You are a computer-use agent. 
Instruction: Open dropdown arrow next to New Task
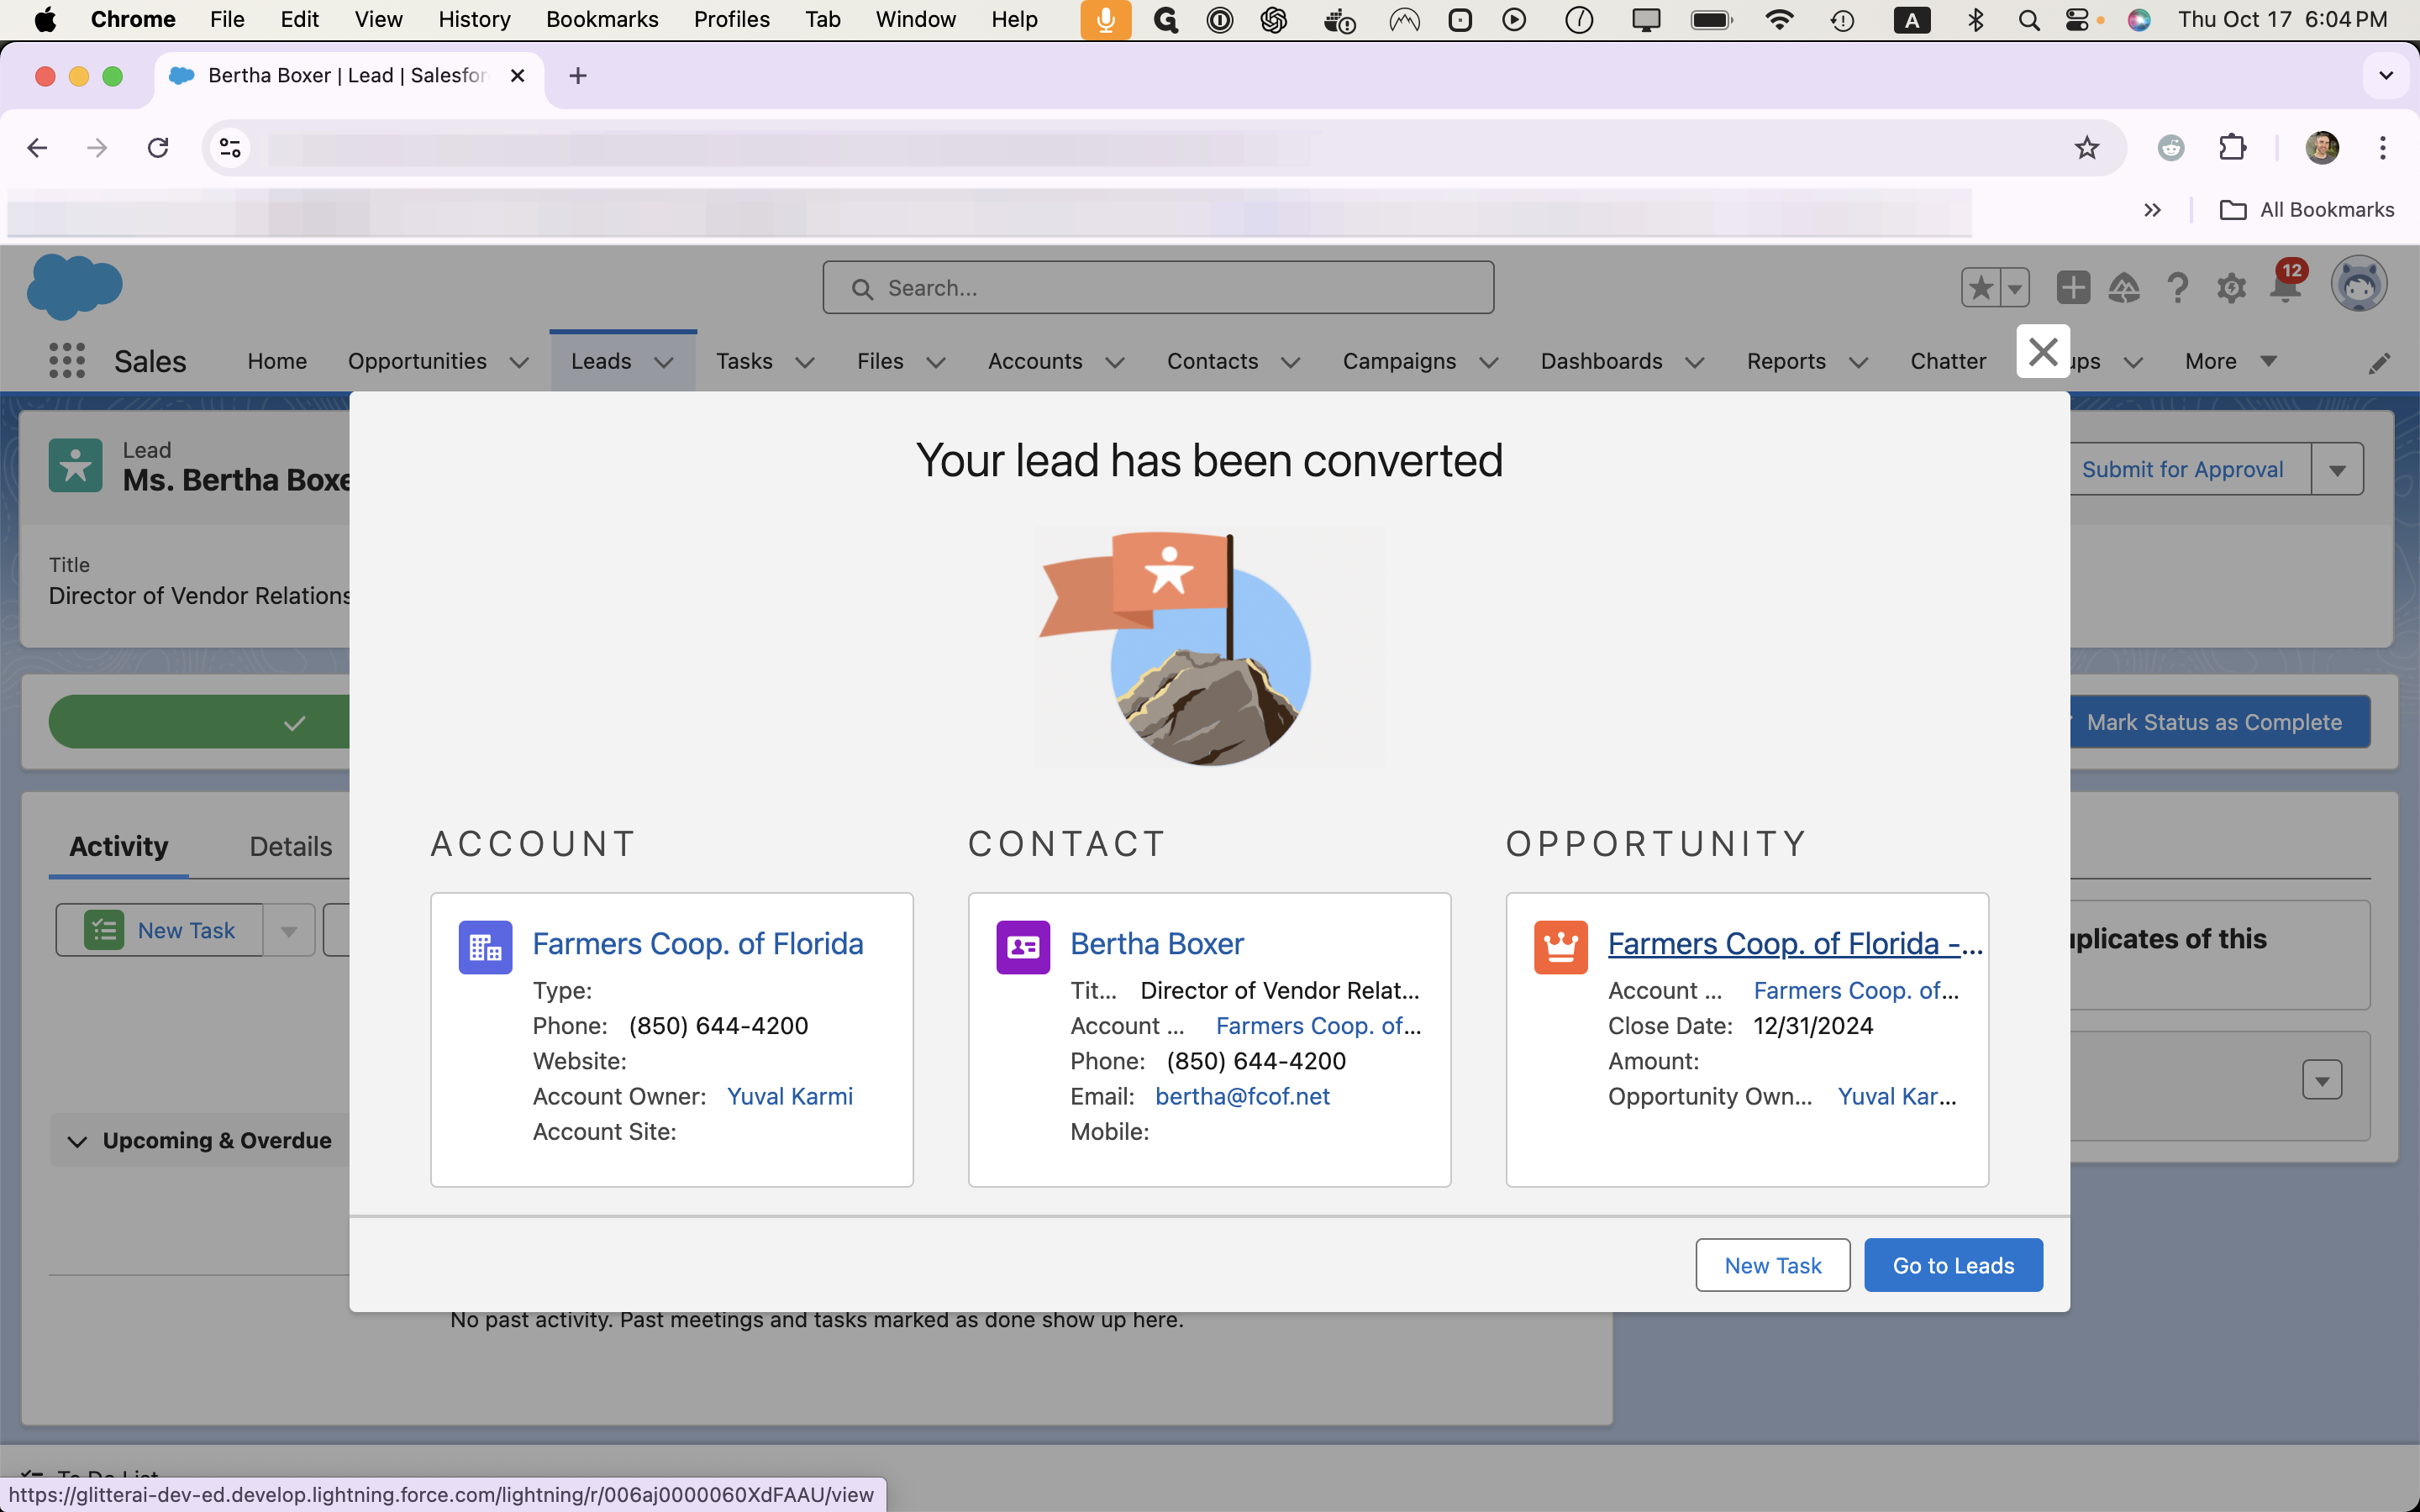click(289, 930)
